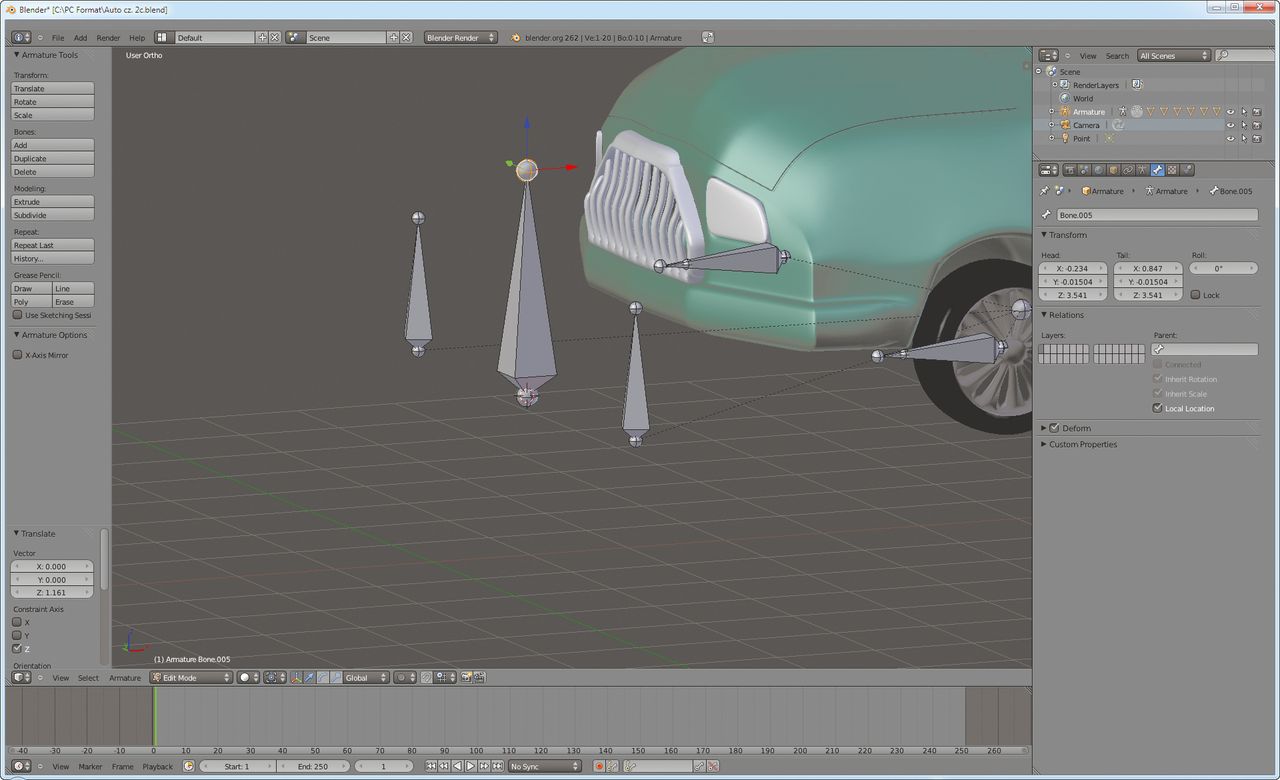Click the OpenGL render animation icon

pyautogui.click(x=480, y=677)
